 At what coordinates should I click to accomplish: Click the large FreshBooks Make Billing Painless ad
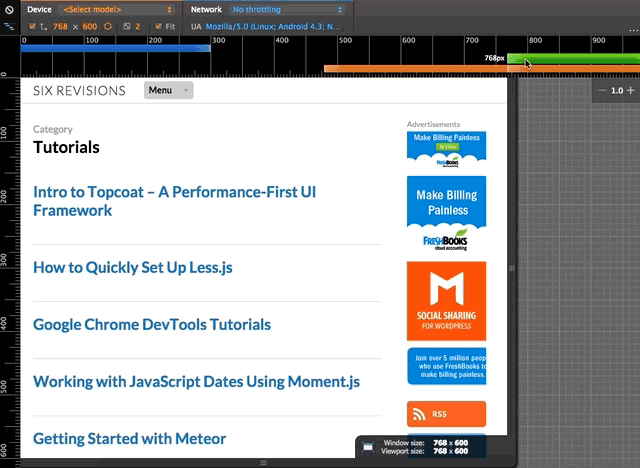446,214
